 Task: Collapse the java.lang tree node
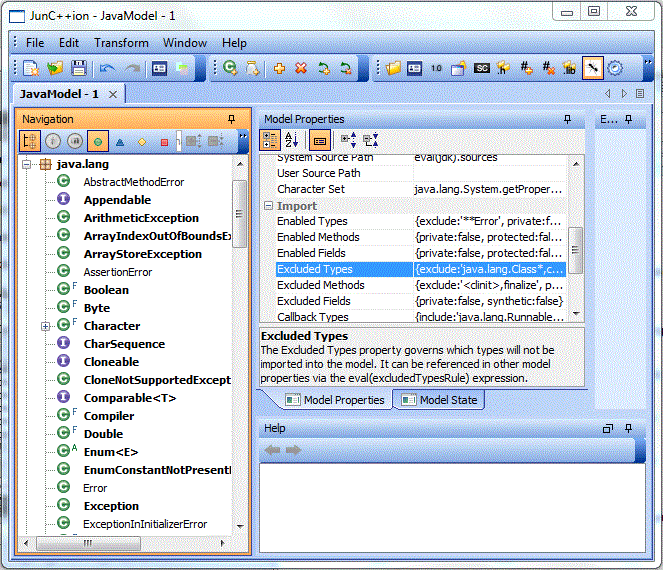click(26, 164)
